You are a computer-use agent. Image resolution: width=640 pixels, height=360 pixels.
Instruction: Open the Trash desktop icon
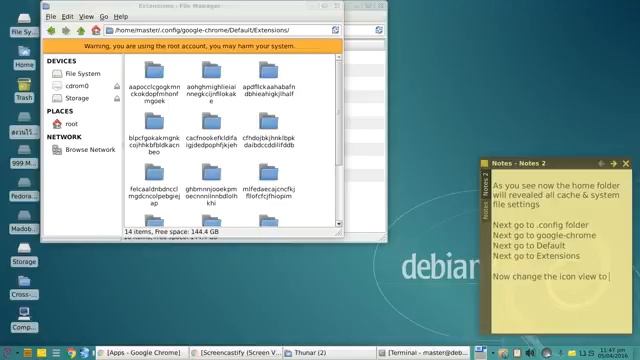24,90
